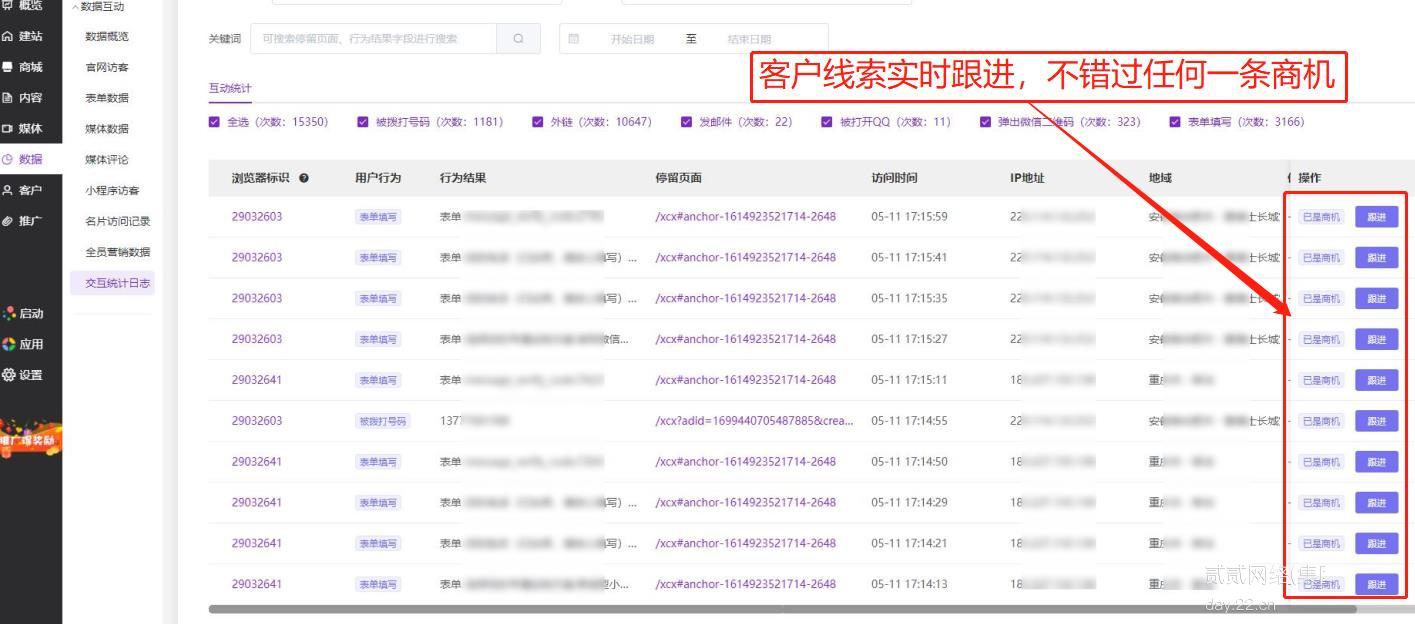Click 跟进 button in first row

1376,217
